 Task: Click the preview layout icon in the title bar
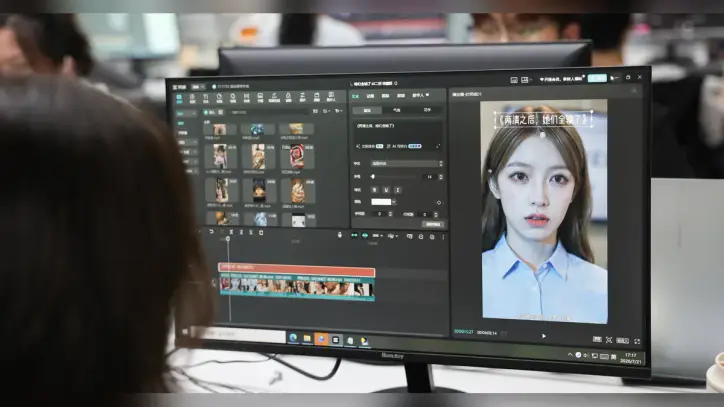[514, 80]
